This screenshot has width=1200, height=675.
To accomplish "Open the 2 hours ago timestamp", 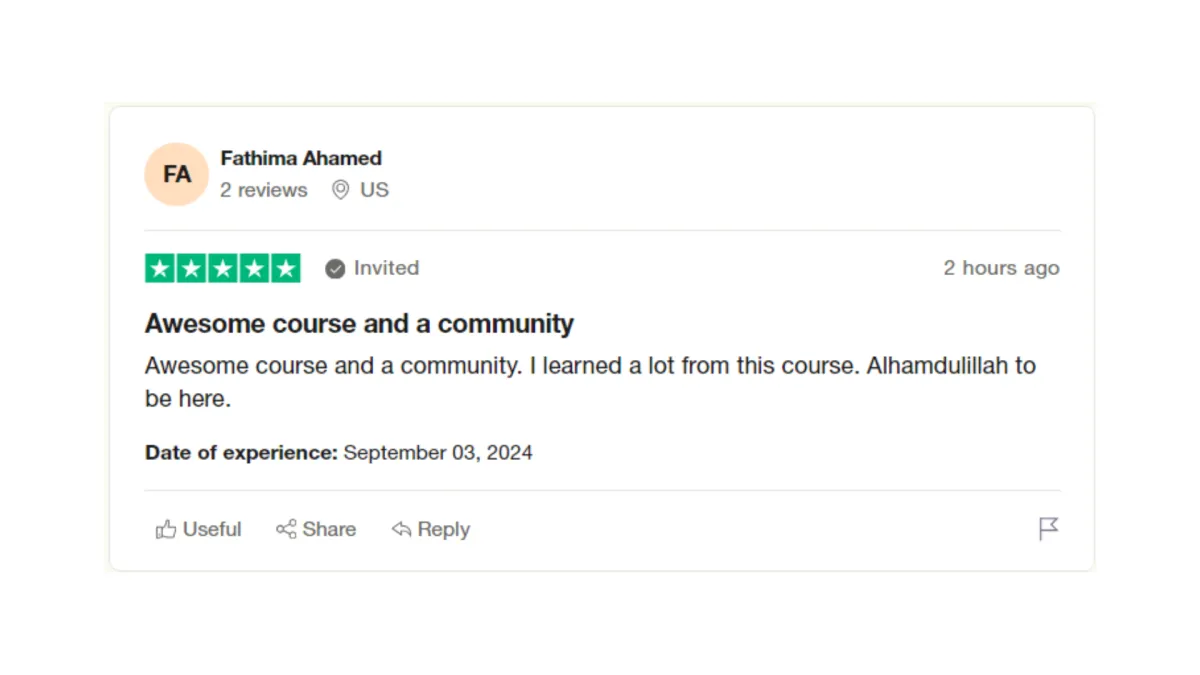I will point(1001,268).
